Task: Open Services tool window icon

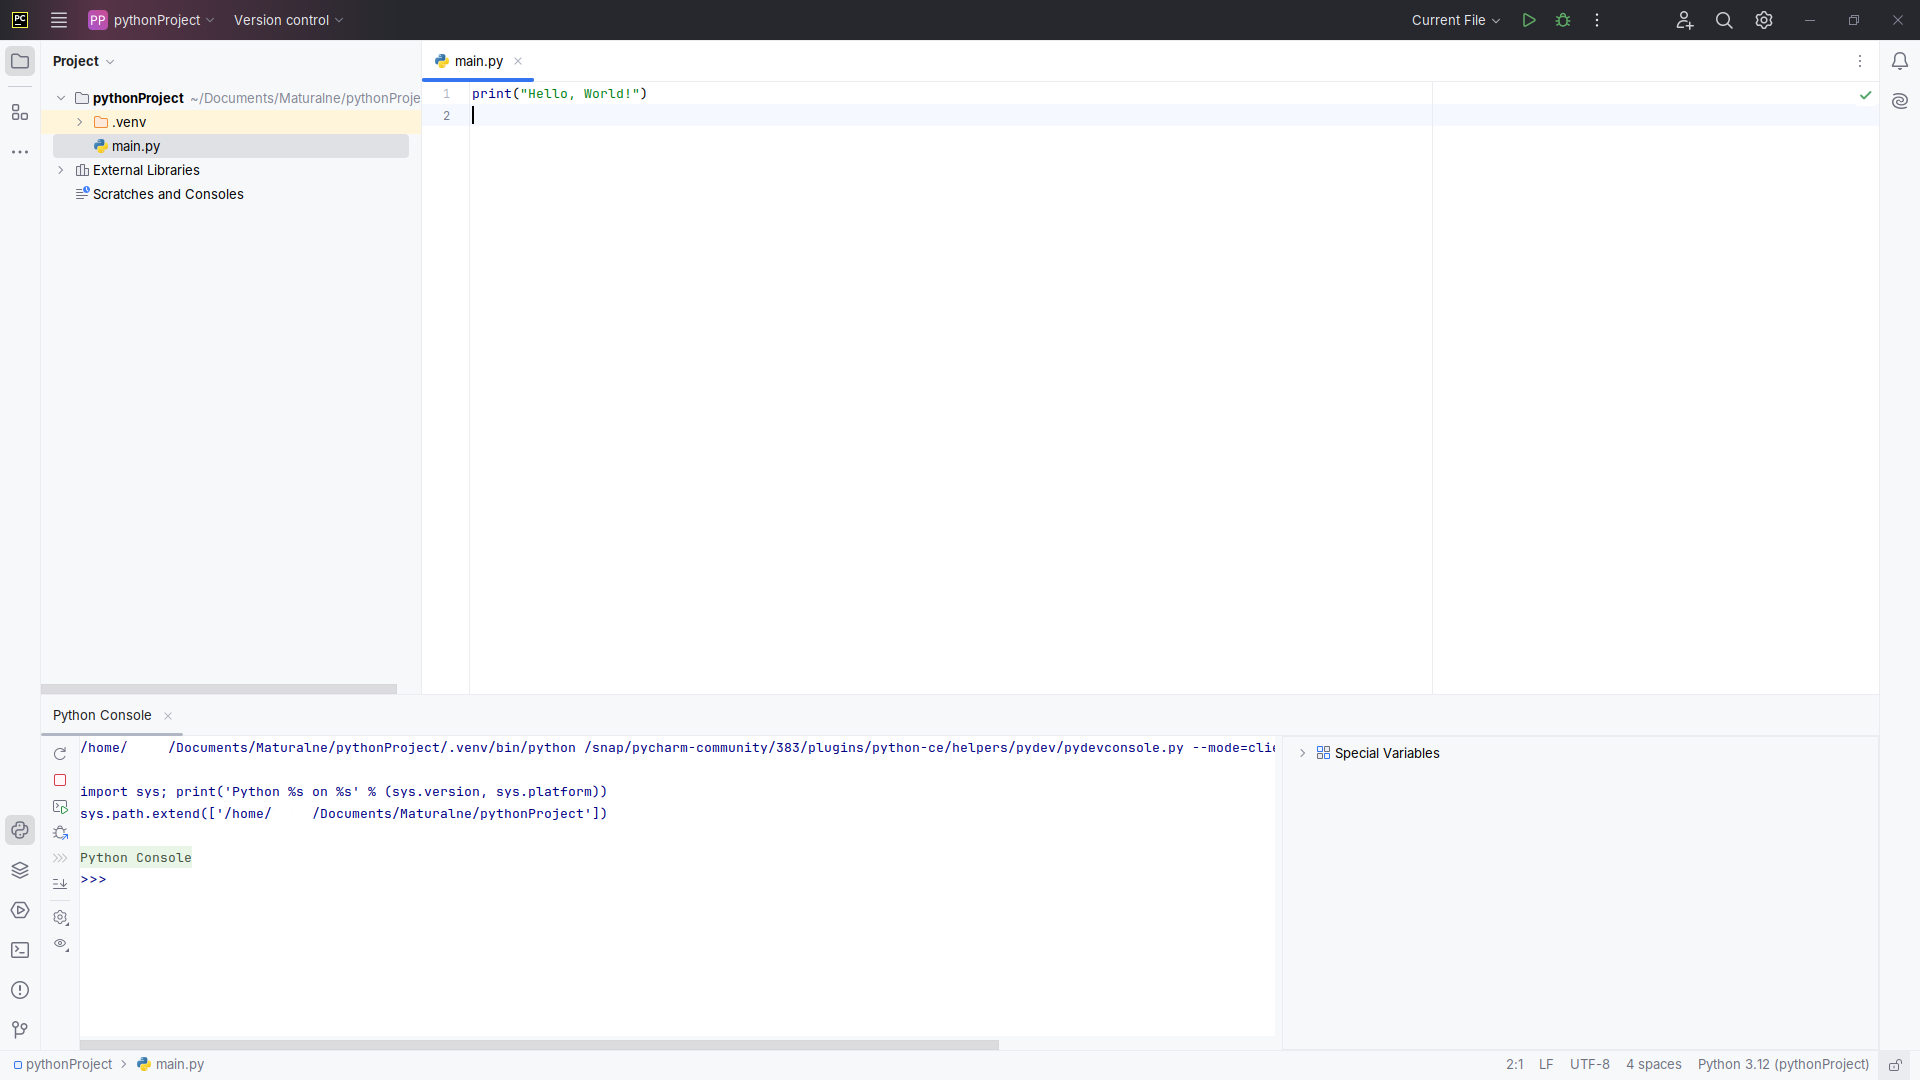Action: tap(20, 910)
